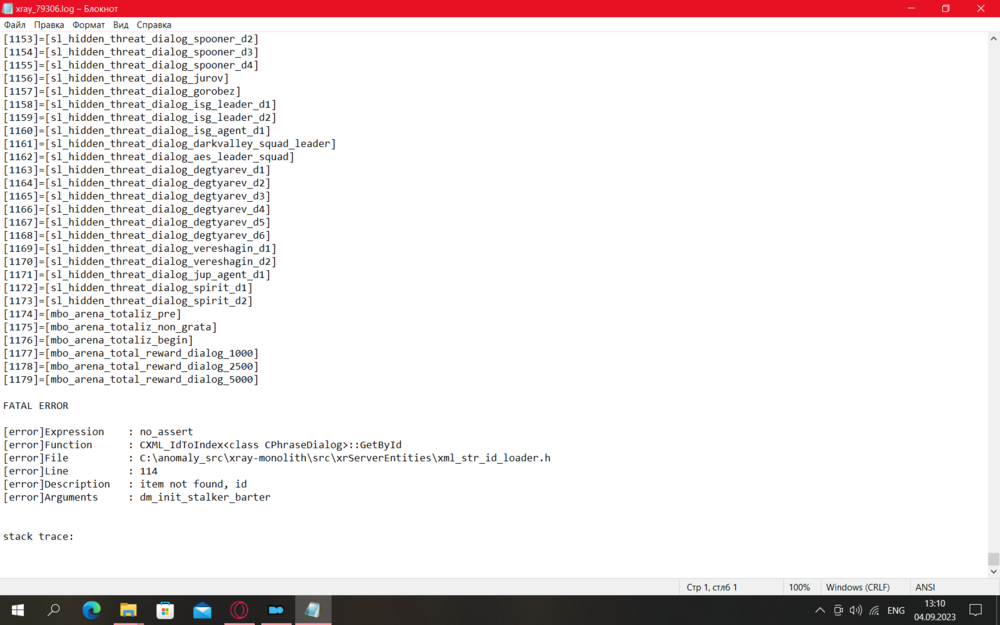1000x625 pixels.
Task: Click status bar 'Стр 1, стлб 1'
Action: tap(712, 587)
